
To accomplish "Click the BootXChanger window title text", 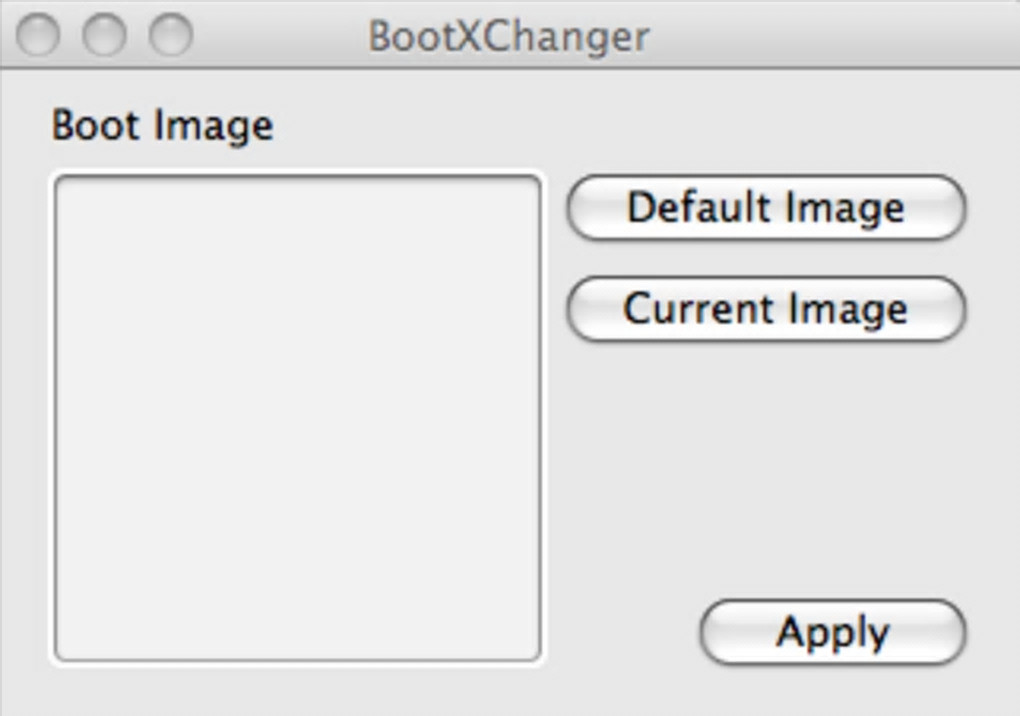I will 509,37.
